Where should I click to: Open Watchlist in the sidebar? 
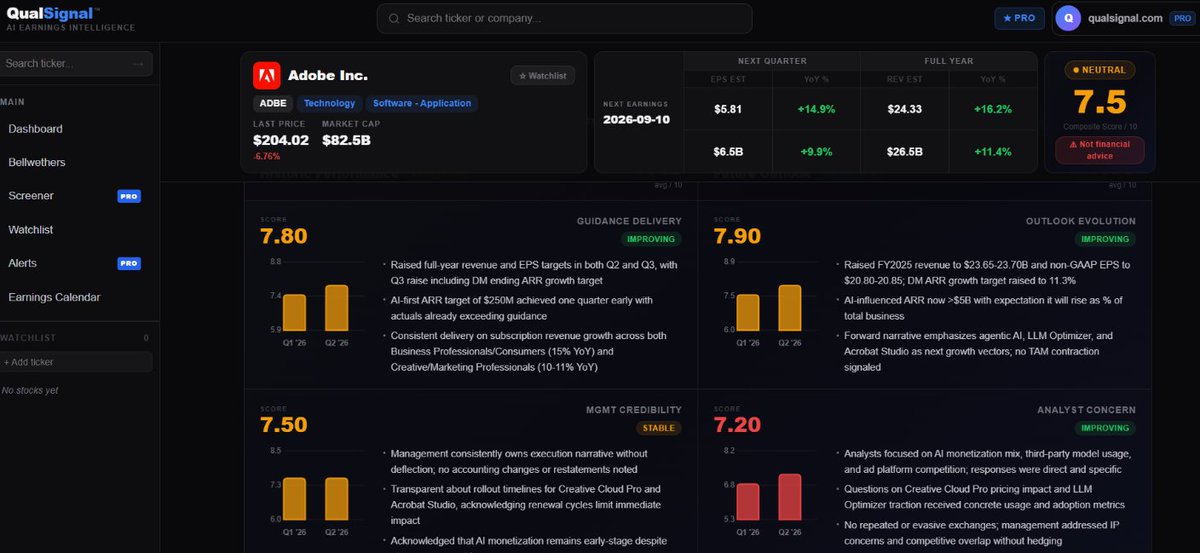click(31, 230)
